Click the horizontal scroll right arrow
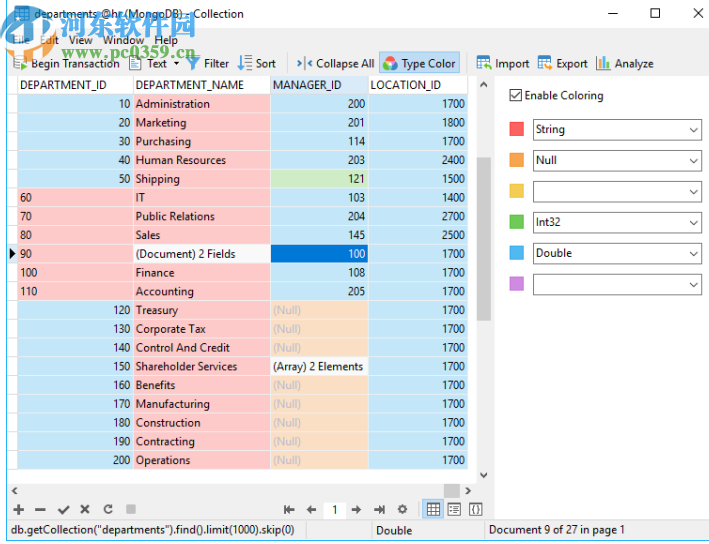 click(468, 491)
